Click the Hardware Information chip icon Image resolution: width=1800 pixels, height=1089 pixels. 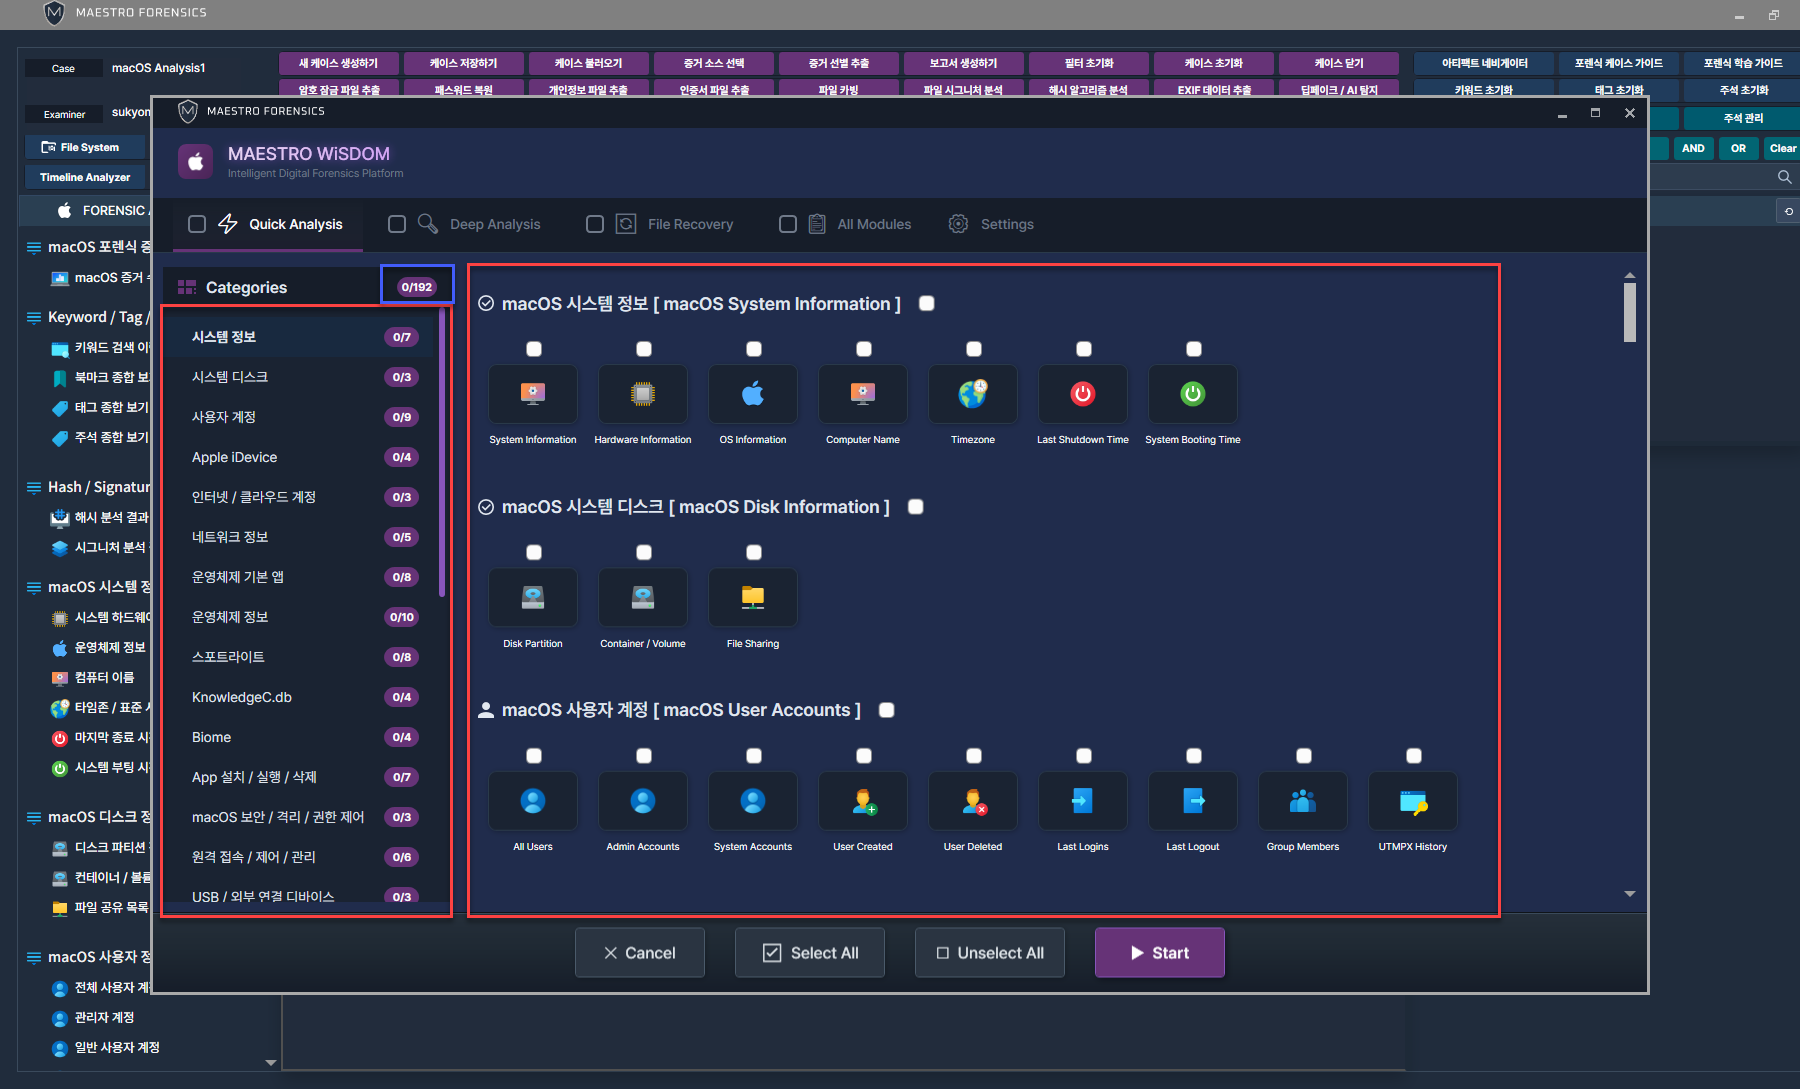pos(642,394)
